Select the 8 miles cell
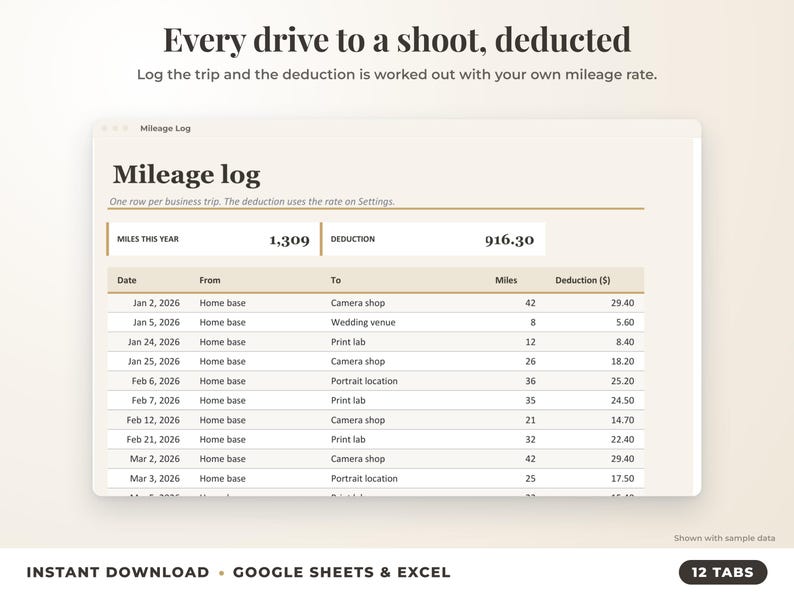This screenshot has height=596, width=794. point(533,322)
